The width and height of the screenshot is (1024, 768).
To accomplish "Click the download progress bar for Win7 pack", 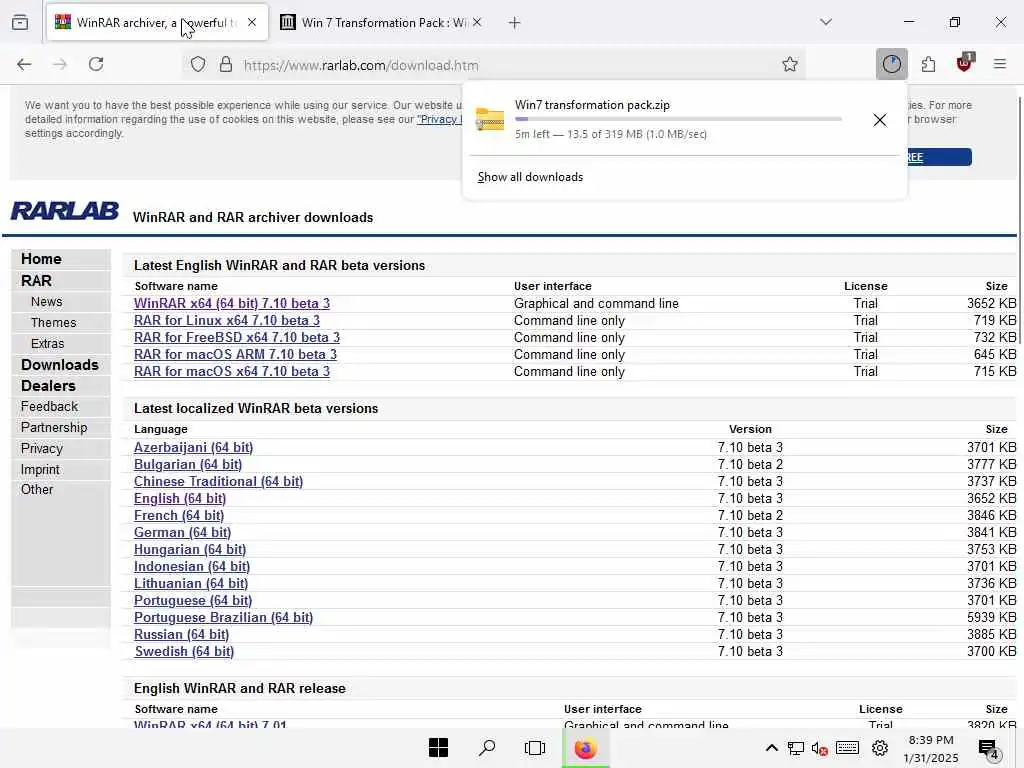I will 678,120.
